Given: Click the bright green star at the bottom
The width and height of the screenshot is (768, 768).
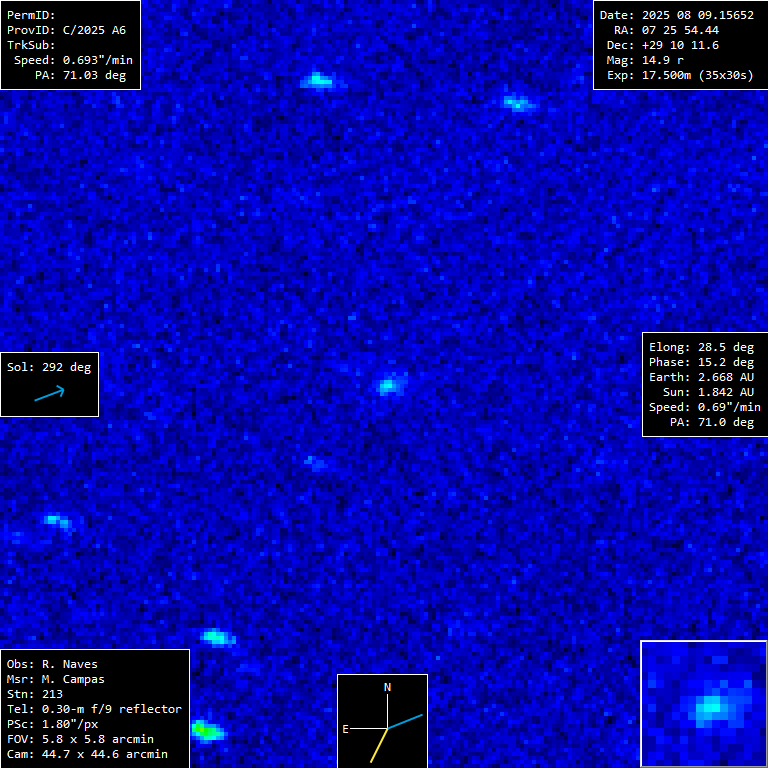Looking at the screenshot, I should (206, 731).
